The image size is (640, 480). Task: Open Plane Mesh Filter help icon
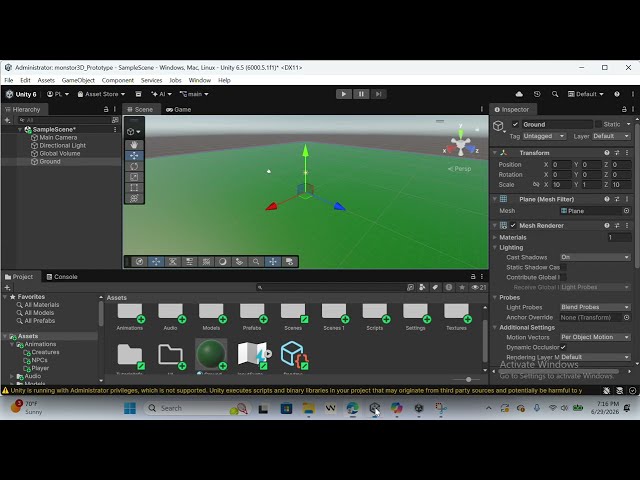coord(607,199)
